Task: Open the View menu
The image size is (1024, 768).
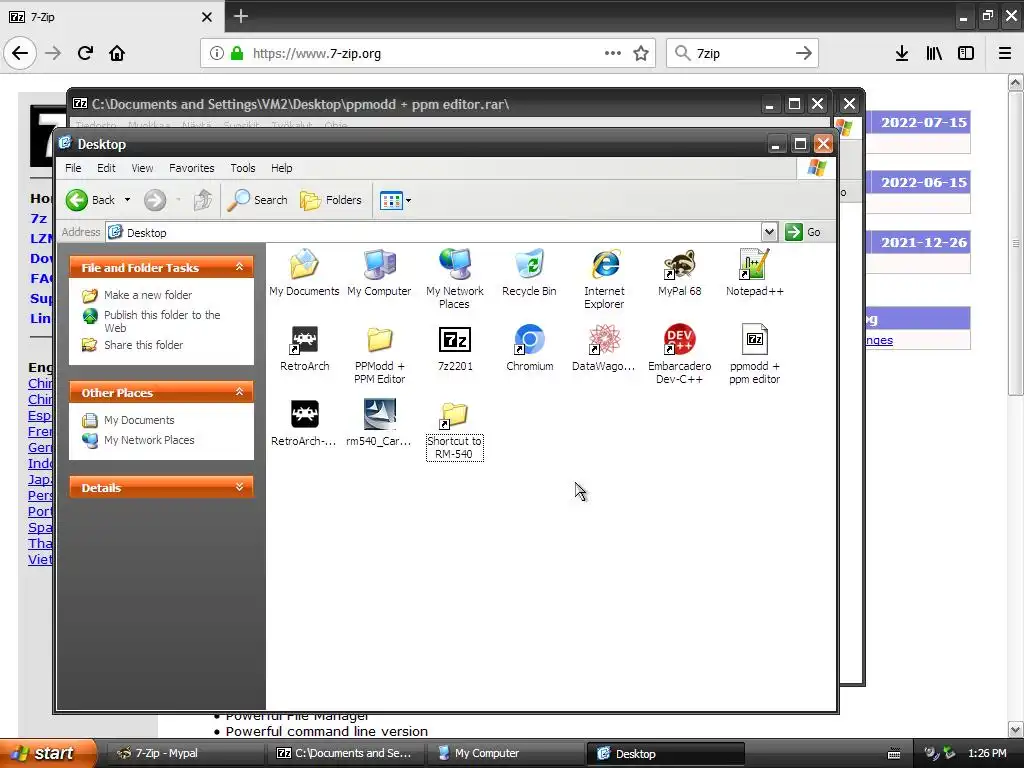Action: [x=142, y=168]
